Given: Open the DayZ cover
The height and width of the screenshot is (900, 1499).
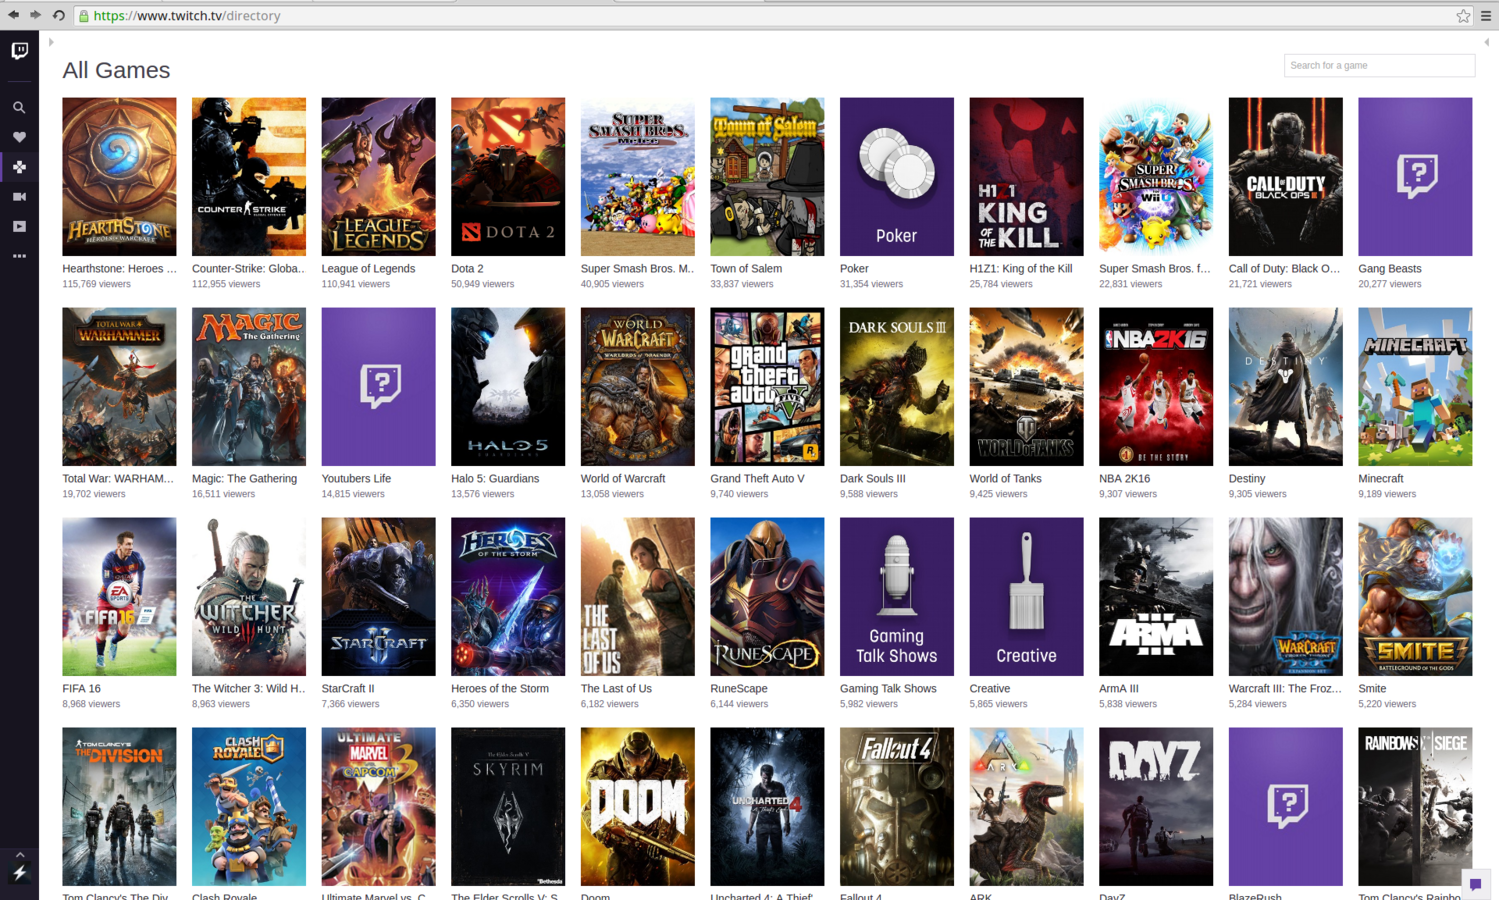Looking at the screenshot, I should click(x=1156, y=807).
